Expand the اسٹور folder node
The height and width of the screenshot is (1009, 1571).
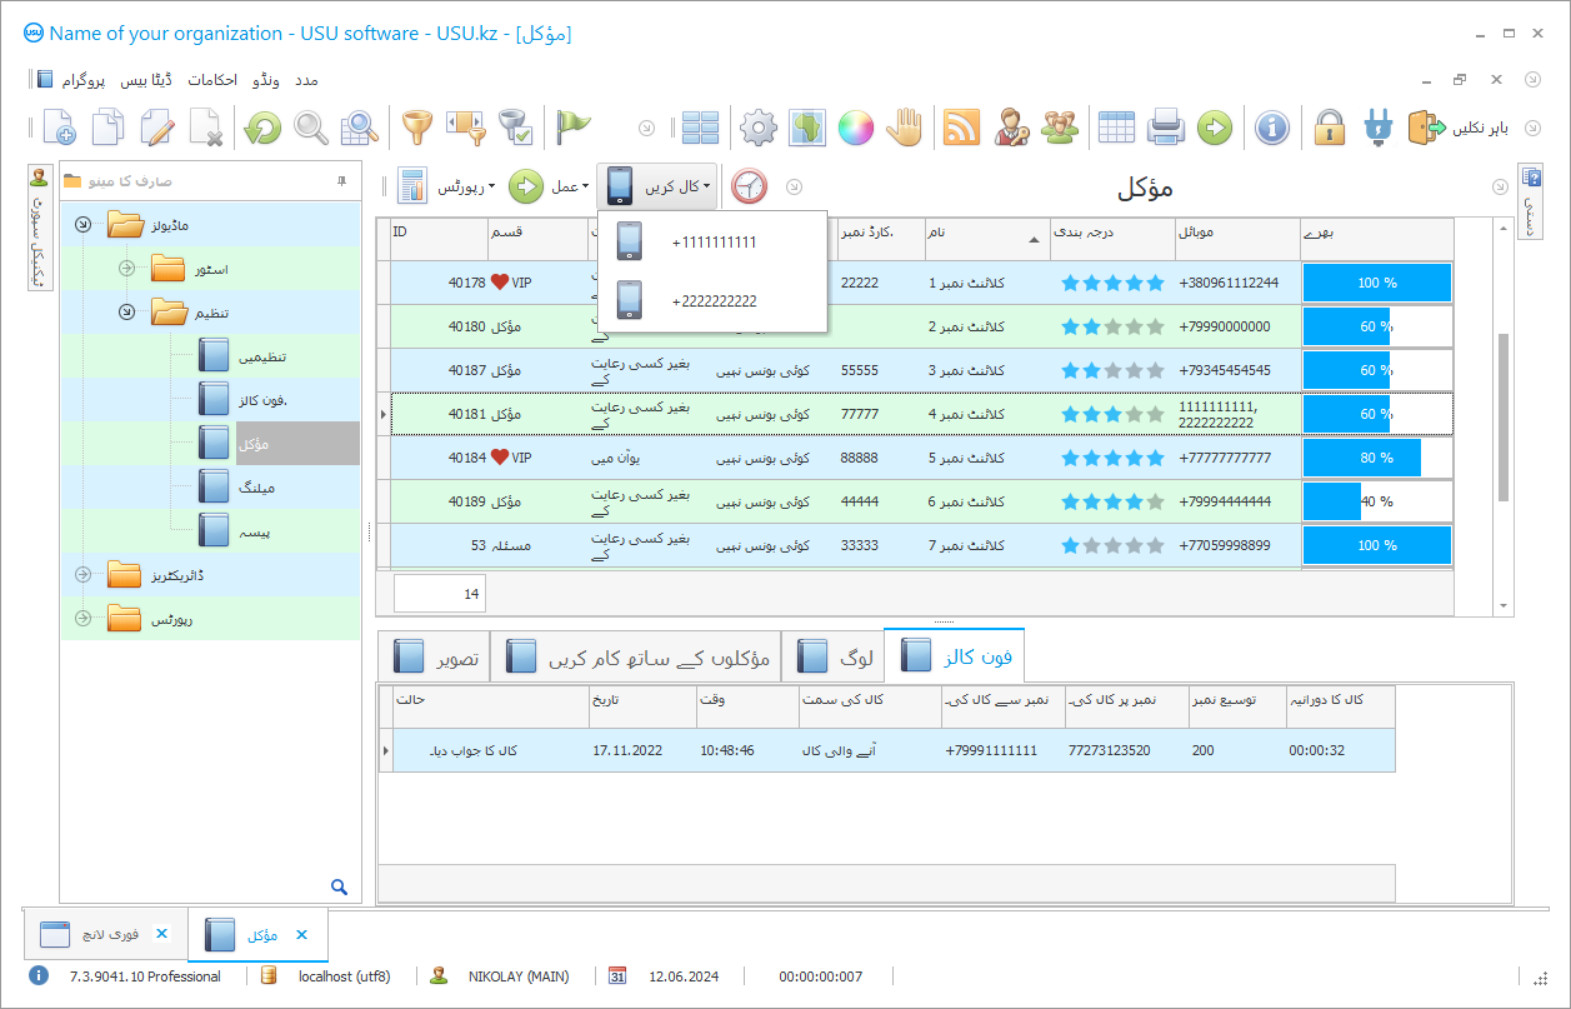tap(127, 269)
